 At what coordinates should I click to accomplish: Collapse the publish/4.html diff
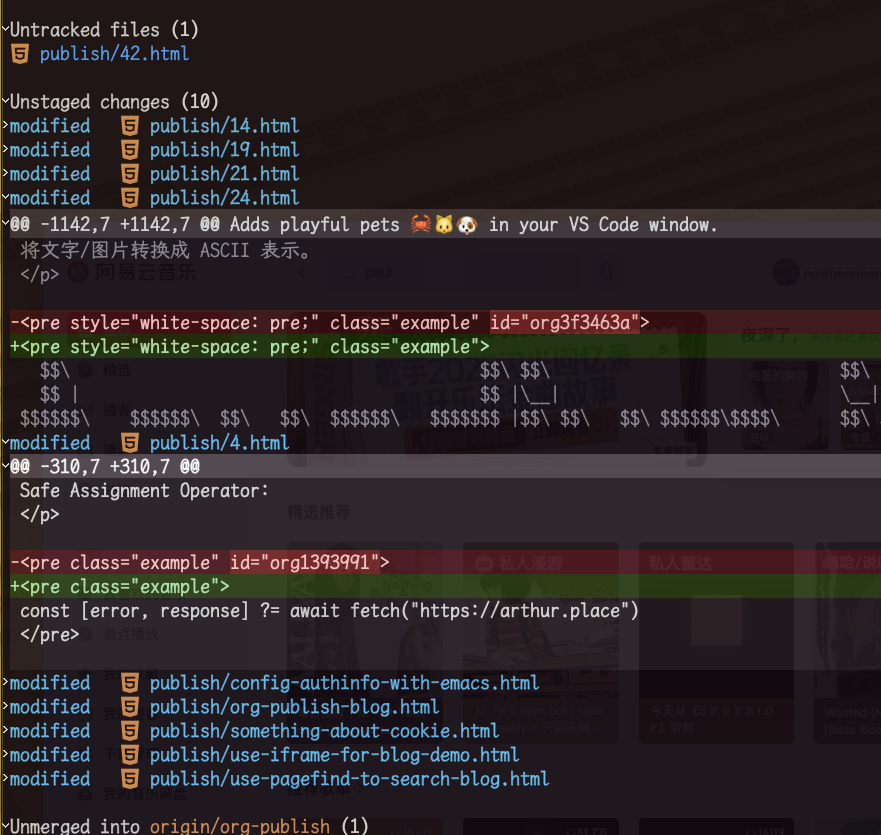coord(5,443)
